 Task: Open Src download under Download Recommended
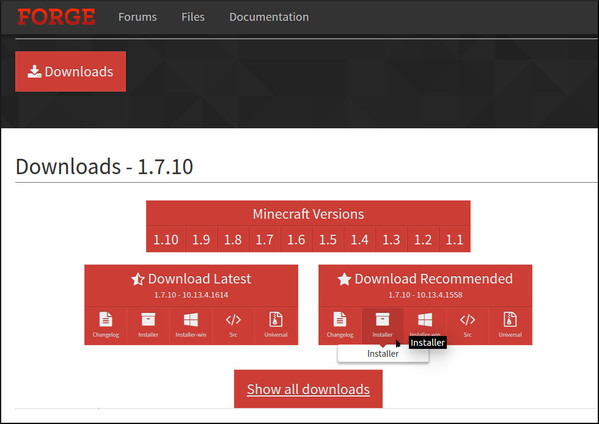(468, 325)
